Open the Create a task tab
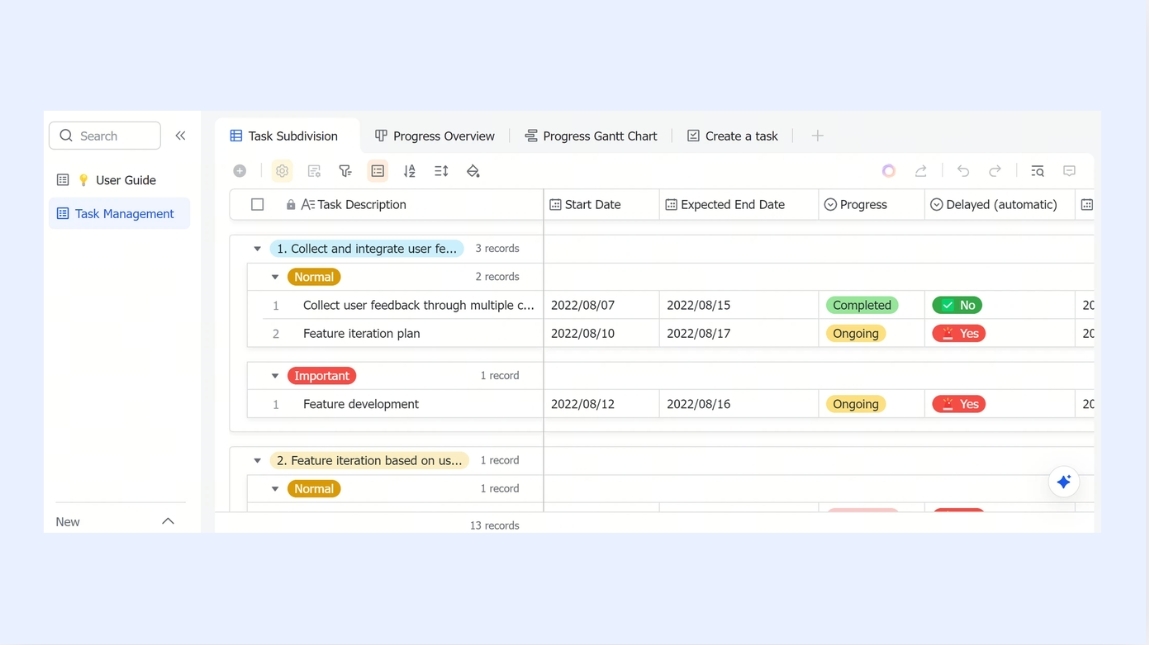The width and height of the screenshot is (1149, 645). coord(733,136)
